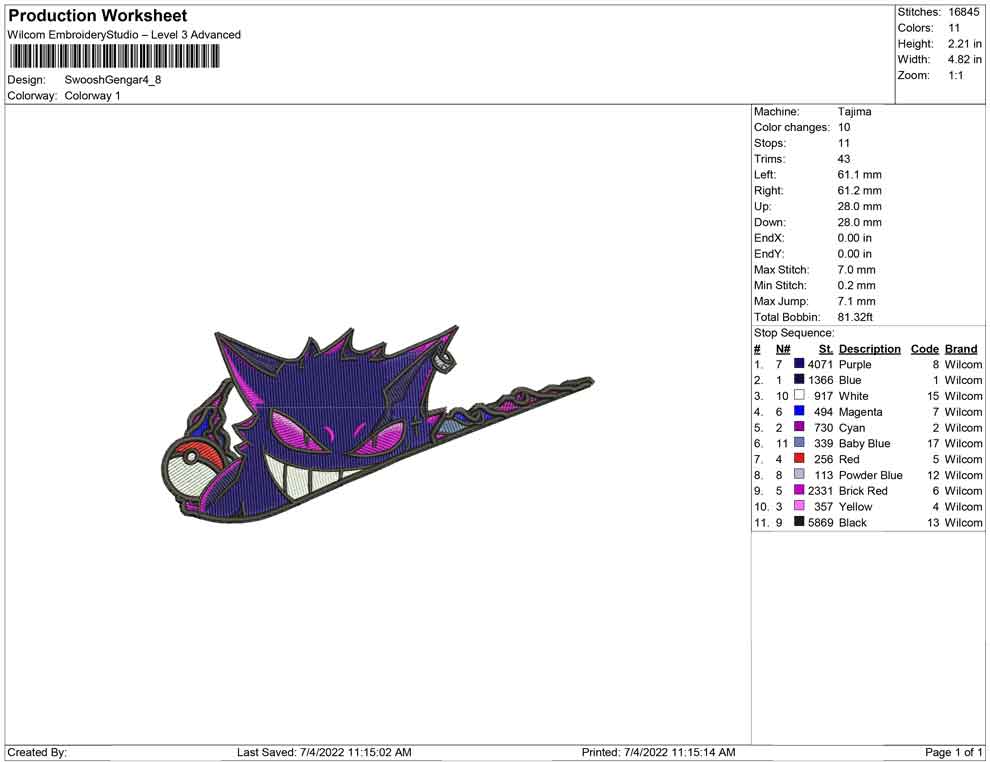The height and width of the screenshot is (762, 990).
Task: Click the Purple color swatch in stop sequence
Action: pyautogui.click(x=799, y=364)
